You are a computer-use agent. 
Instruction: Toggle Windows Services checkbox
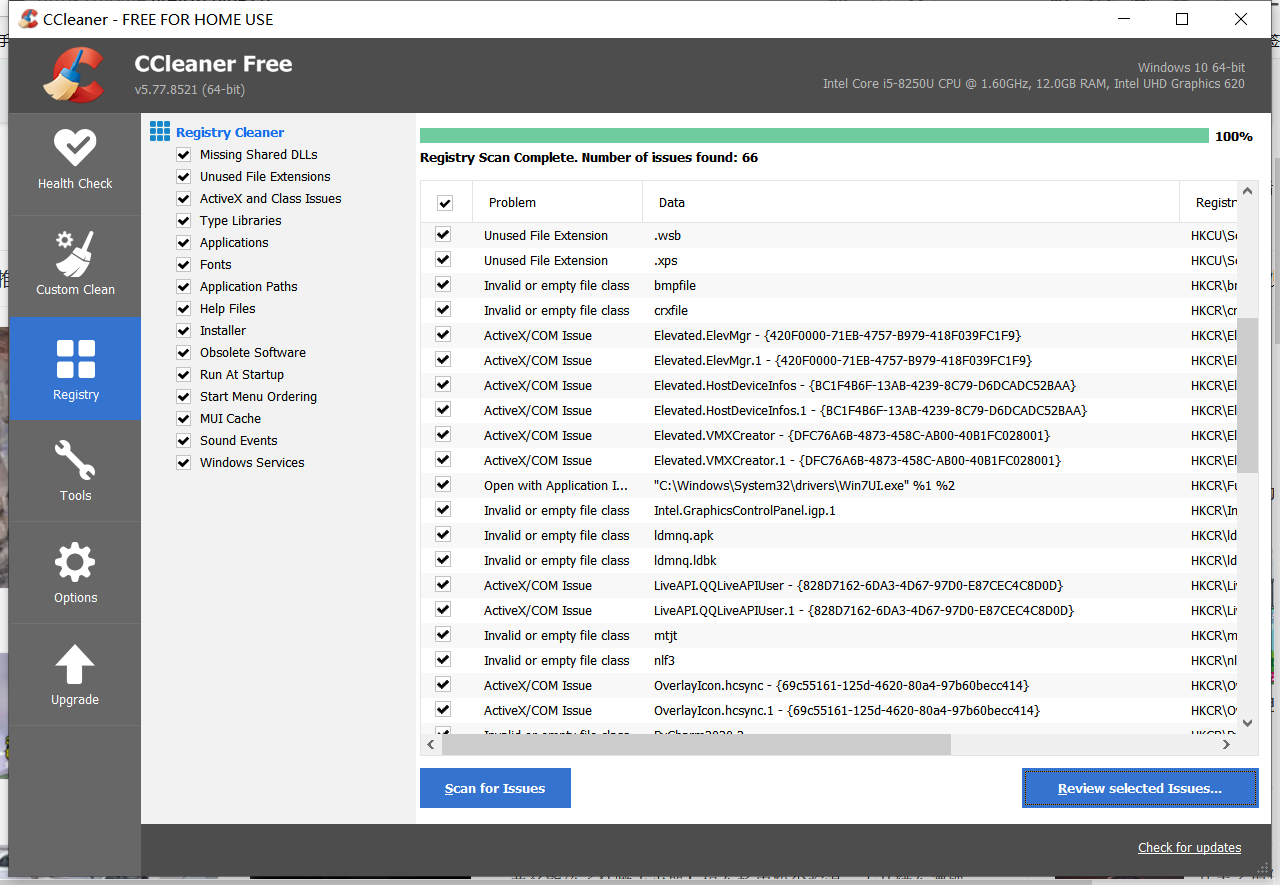tap(183, 463)
